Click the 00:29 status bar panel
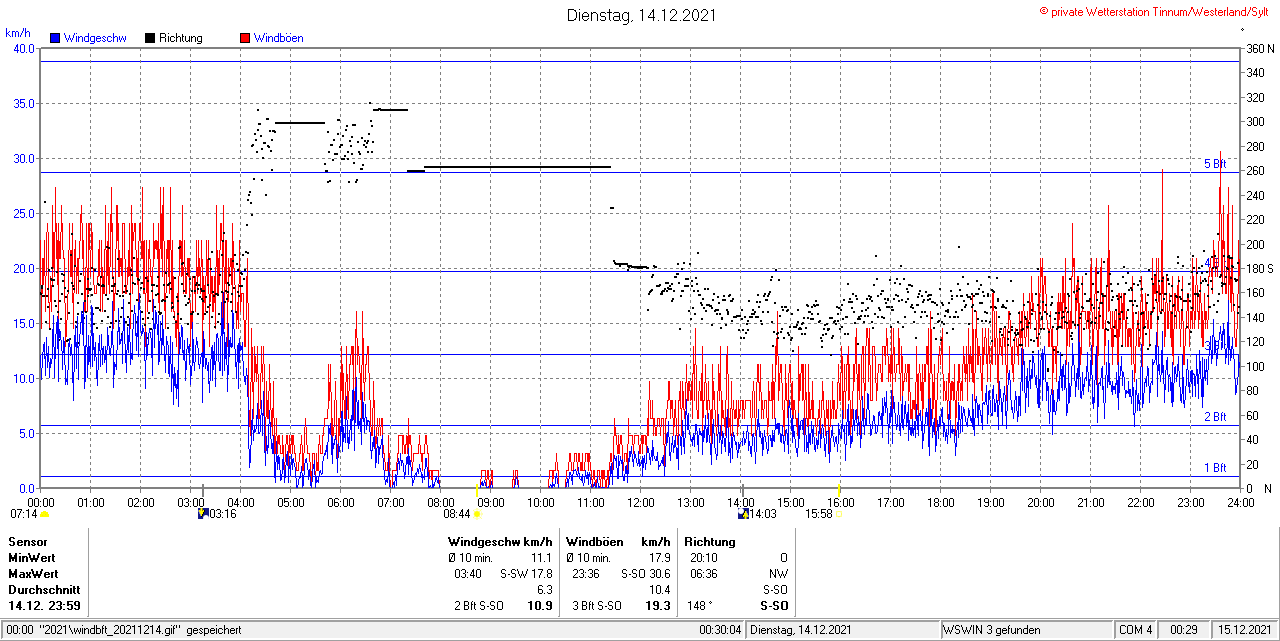This screenshot has width=1280, height=641. (x=1184, y=630)
